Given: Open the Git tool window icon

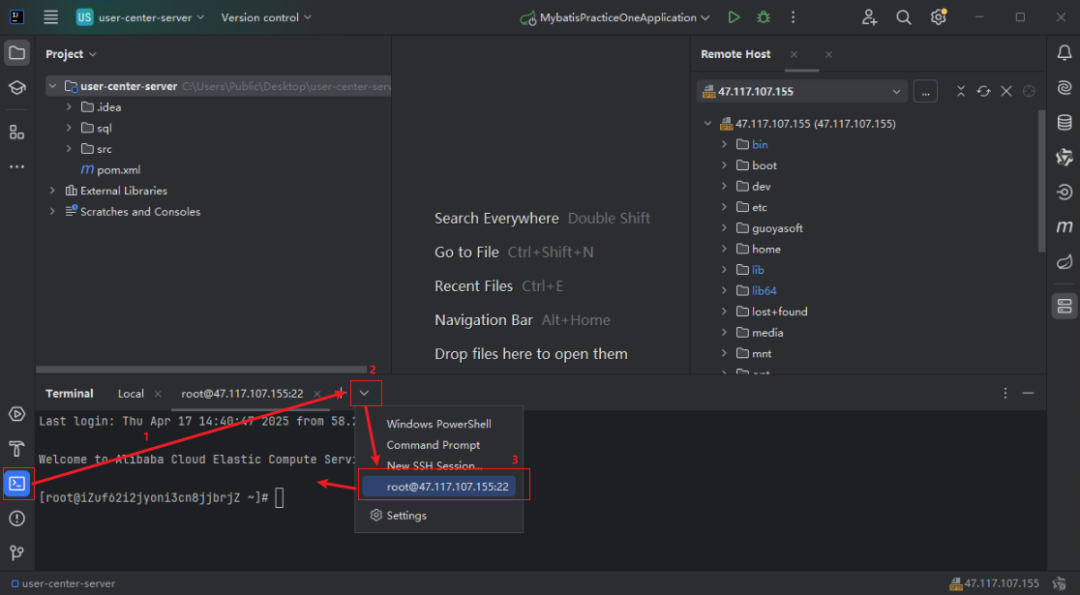Looking at the screenshot, I should [17, 552].
